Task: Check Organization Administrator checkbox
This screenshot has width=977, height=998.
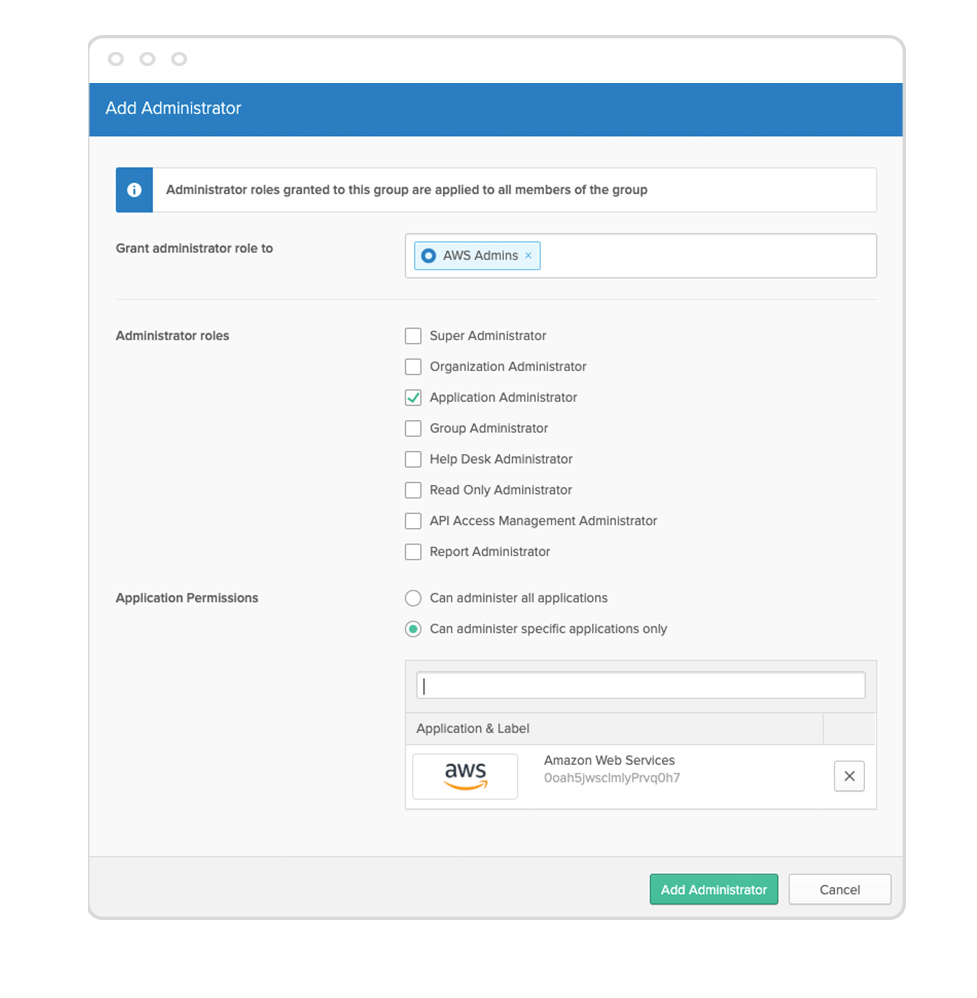Action: coord(413,367)
